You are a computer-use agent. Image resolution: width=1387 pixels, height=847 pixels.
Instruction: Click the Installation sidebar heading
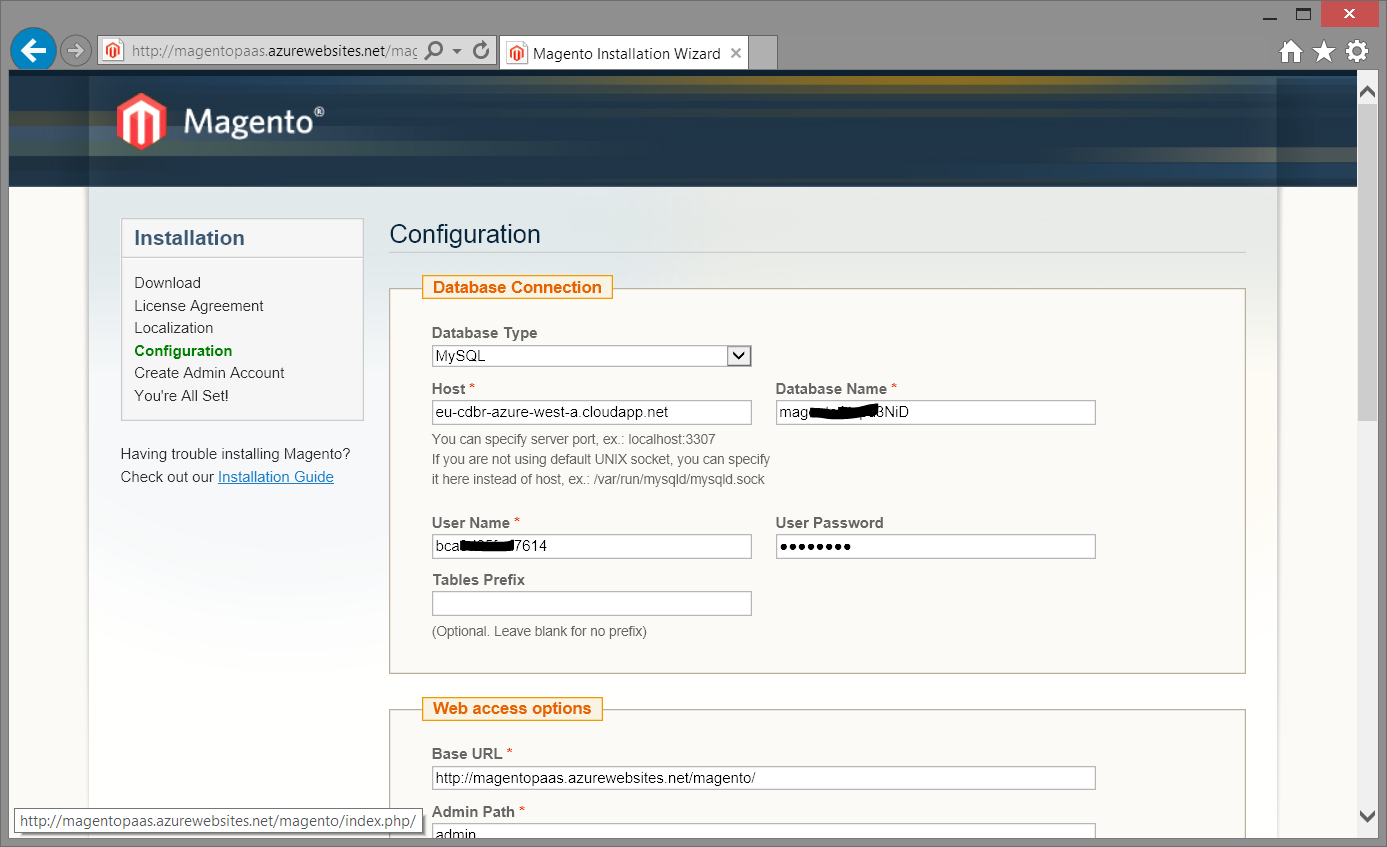(190, 238)
